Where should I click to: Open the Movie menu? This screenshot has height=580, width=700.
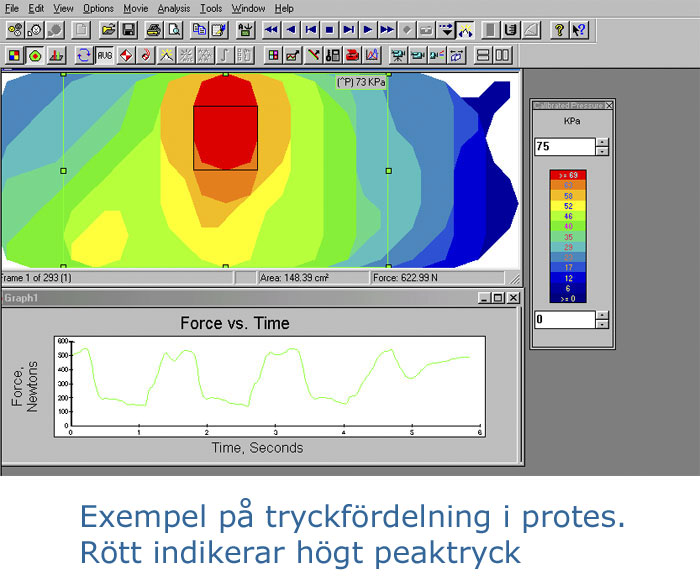click(x=135, y=8)
